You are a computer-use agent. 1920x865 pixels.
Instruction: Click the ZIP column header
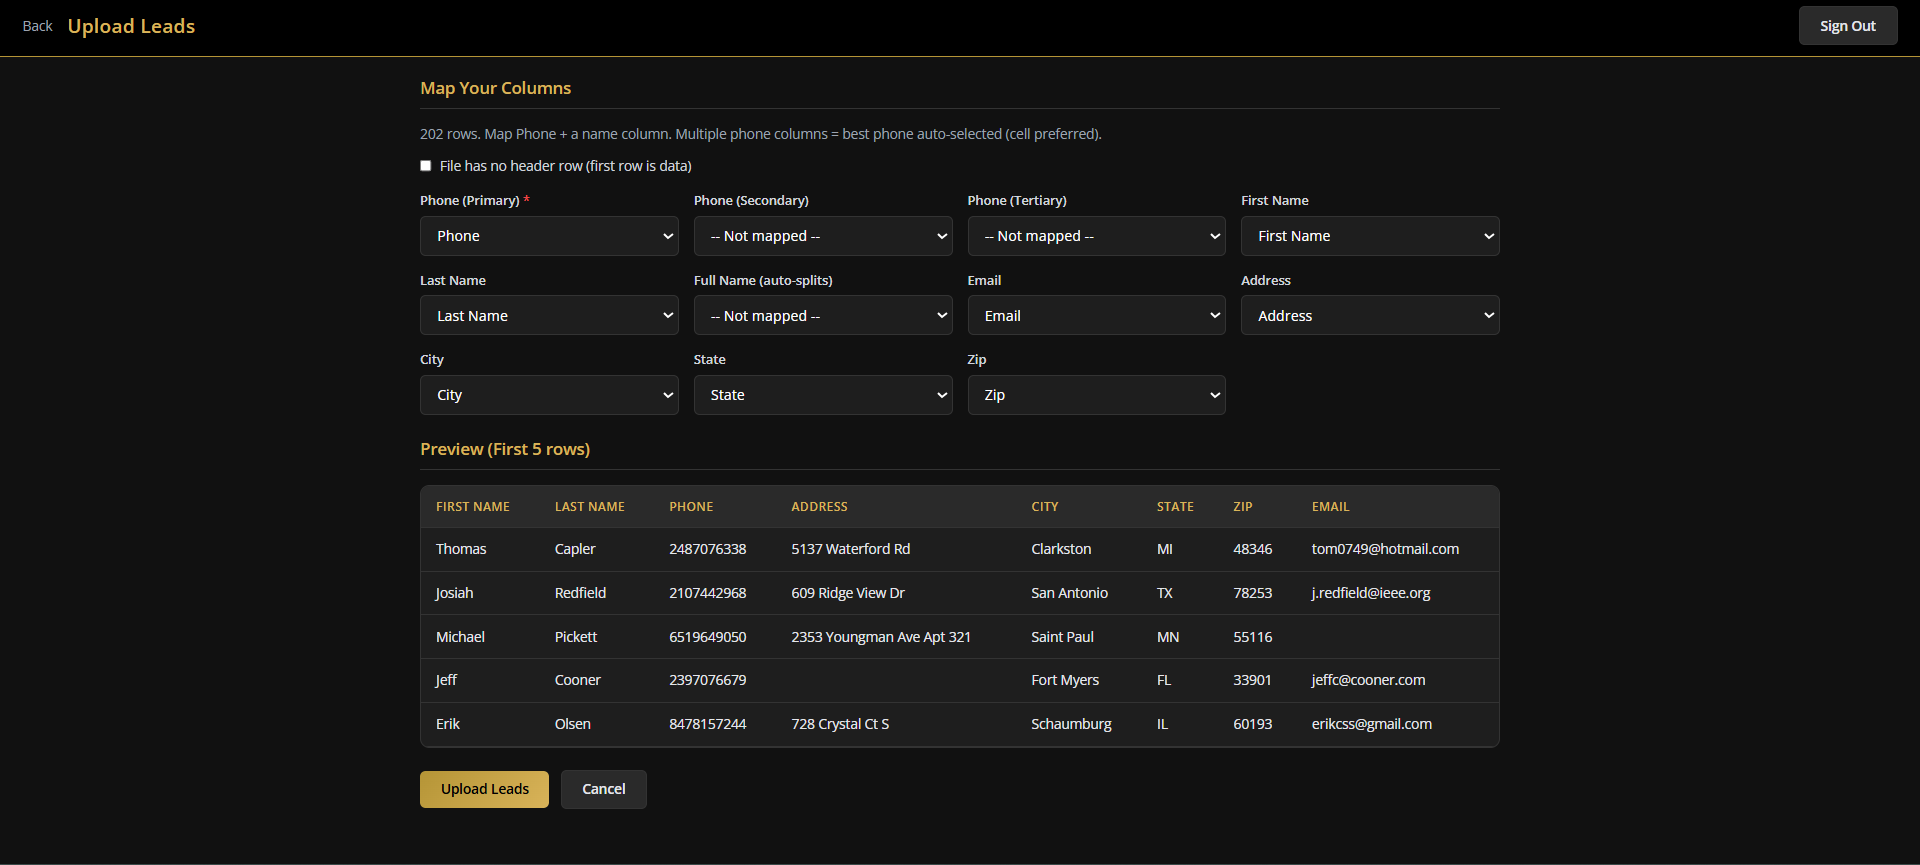click(1243, 507)
